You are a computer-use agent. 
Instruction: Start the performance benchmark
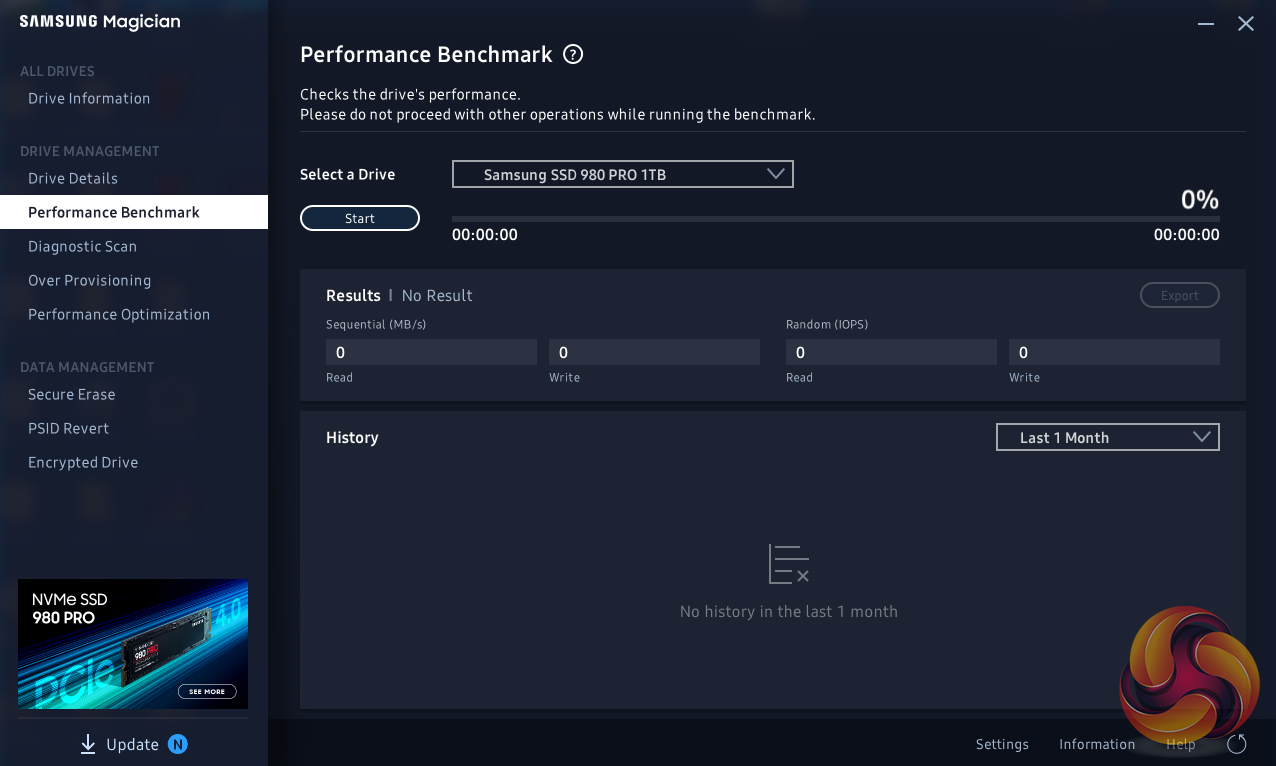tap(360, 218)
